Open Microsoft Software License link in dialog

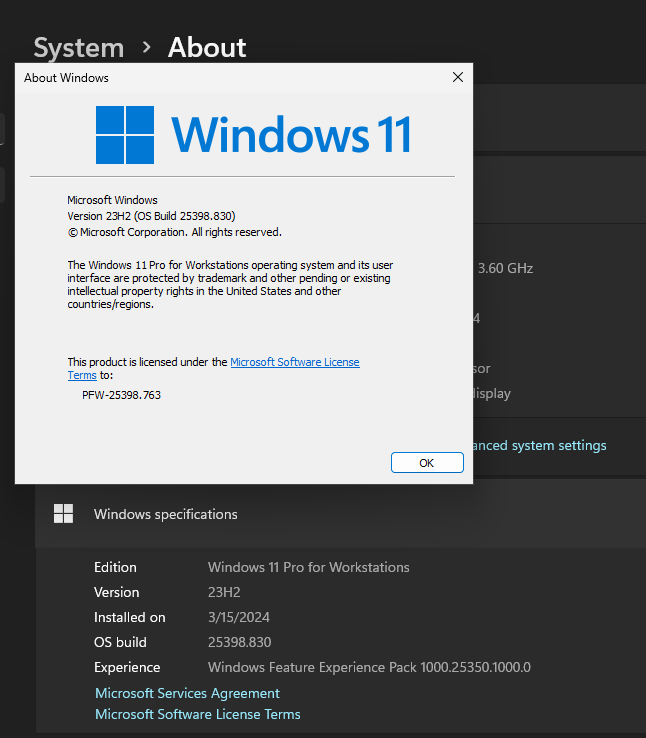tap(295, 362)
